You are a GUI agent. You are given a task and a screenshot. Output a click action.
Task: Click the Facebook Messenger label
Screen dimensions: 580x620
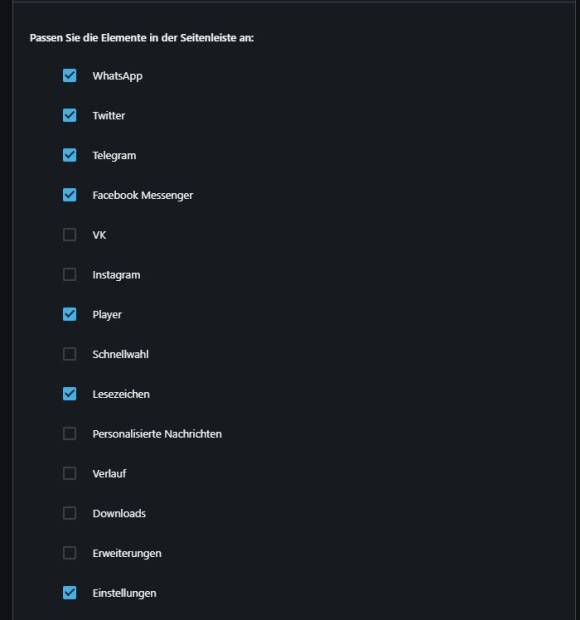tap(143, 195)
